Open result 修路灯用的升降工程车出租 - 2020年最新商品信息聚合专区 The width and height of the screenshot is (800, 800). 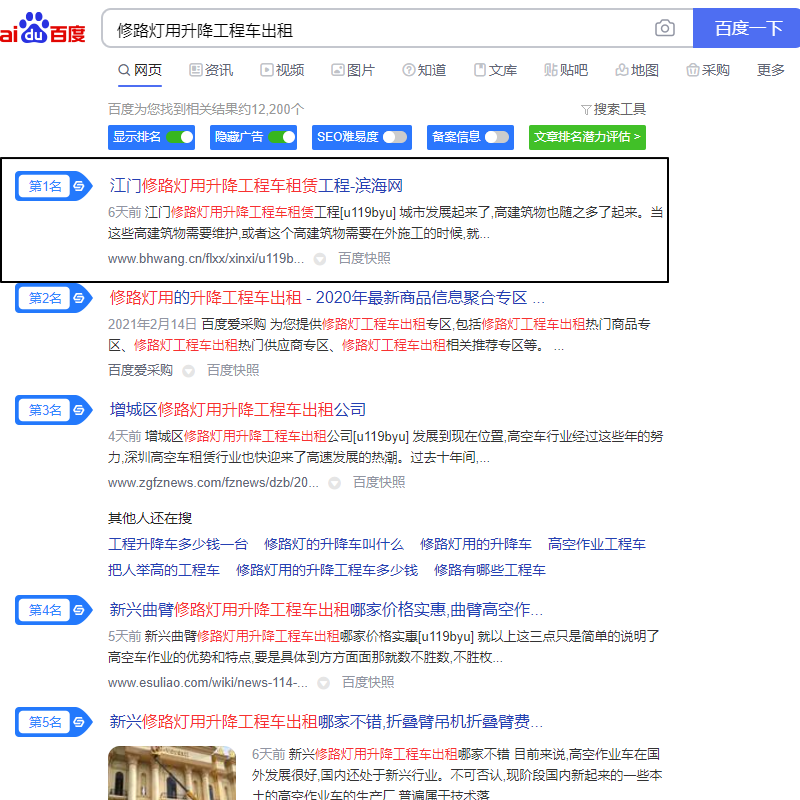[327, 298]
